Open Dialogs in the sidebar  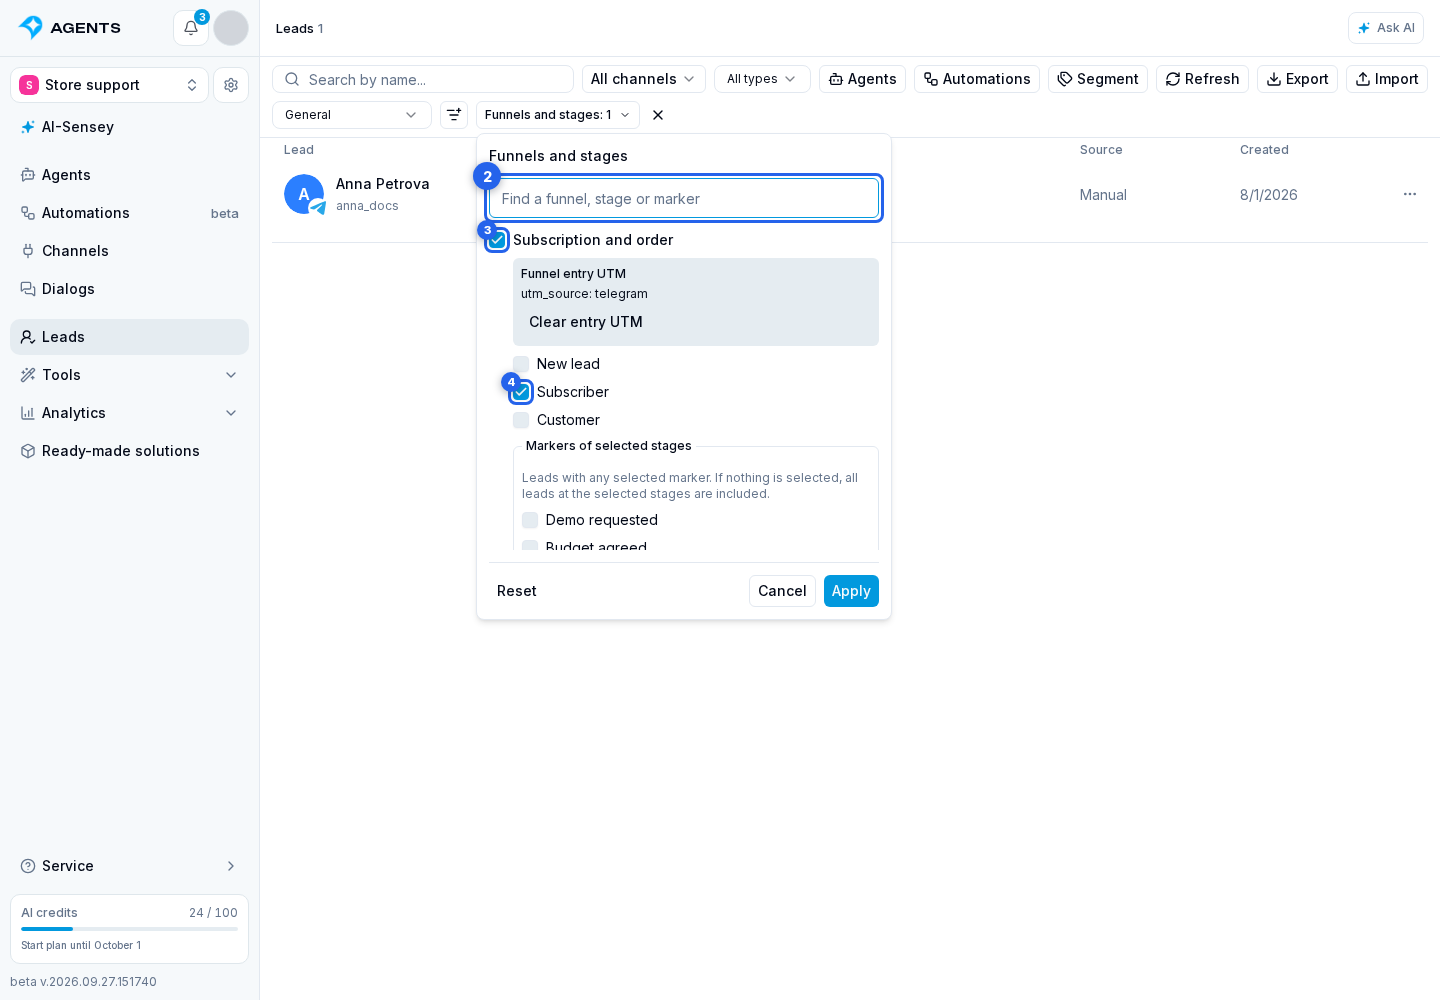click(x=130, y=289)
